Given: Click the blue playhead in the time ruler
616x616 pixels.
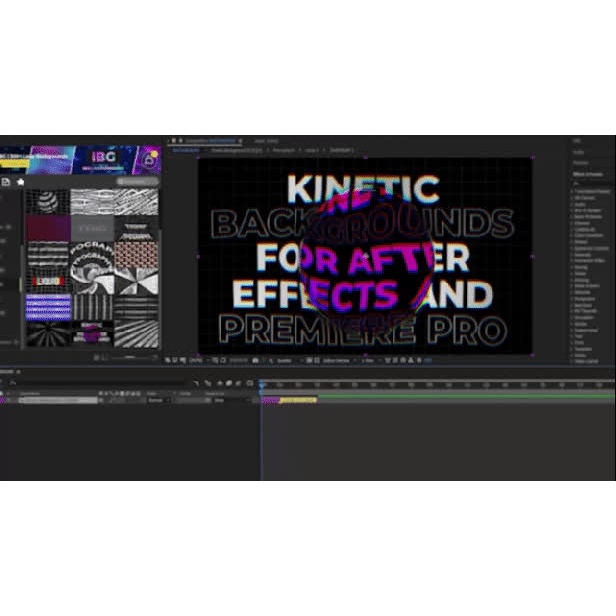Looking at the screenshot, I should coord(261,384).
